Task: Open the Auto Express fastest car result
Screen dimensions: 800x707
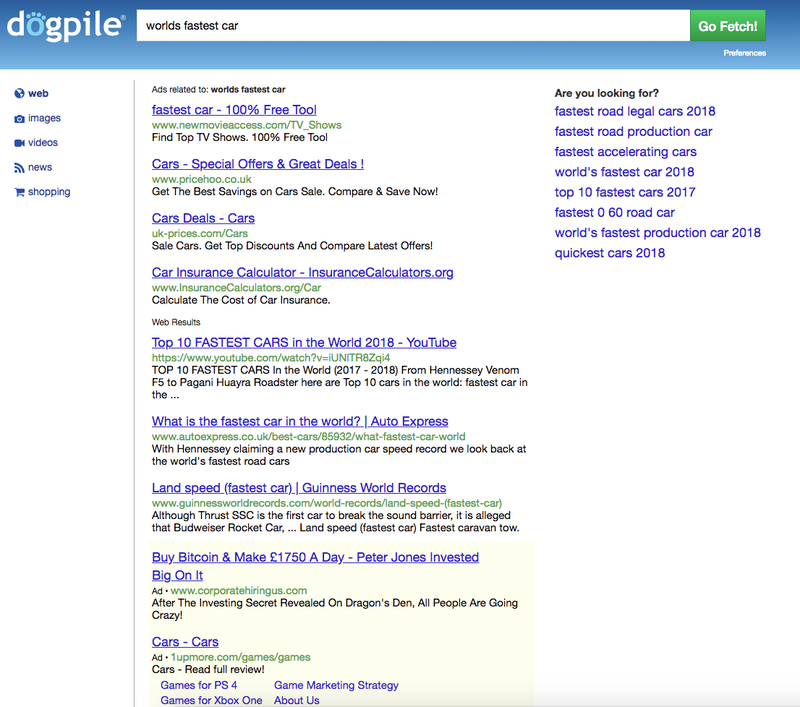Action: point(300,421)
